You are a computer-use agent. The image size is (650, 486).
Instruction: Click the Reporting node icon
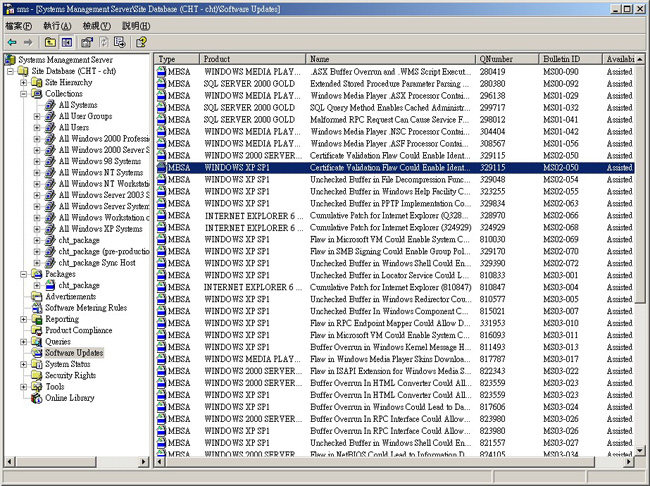[36, 319]
